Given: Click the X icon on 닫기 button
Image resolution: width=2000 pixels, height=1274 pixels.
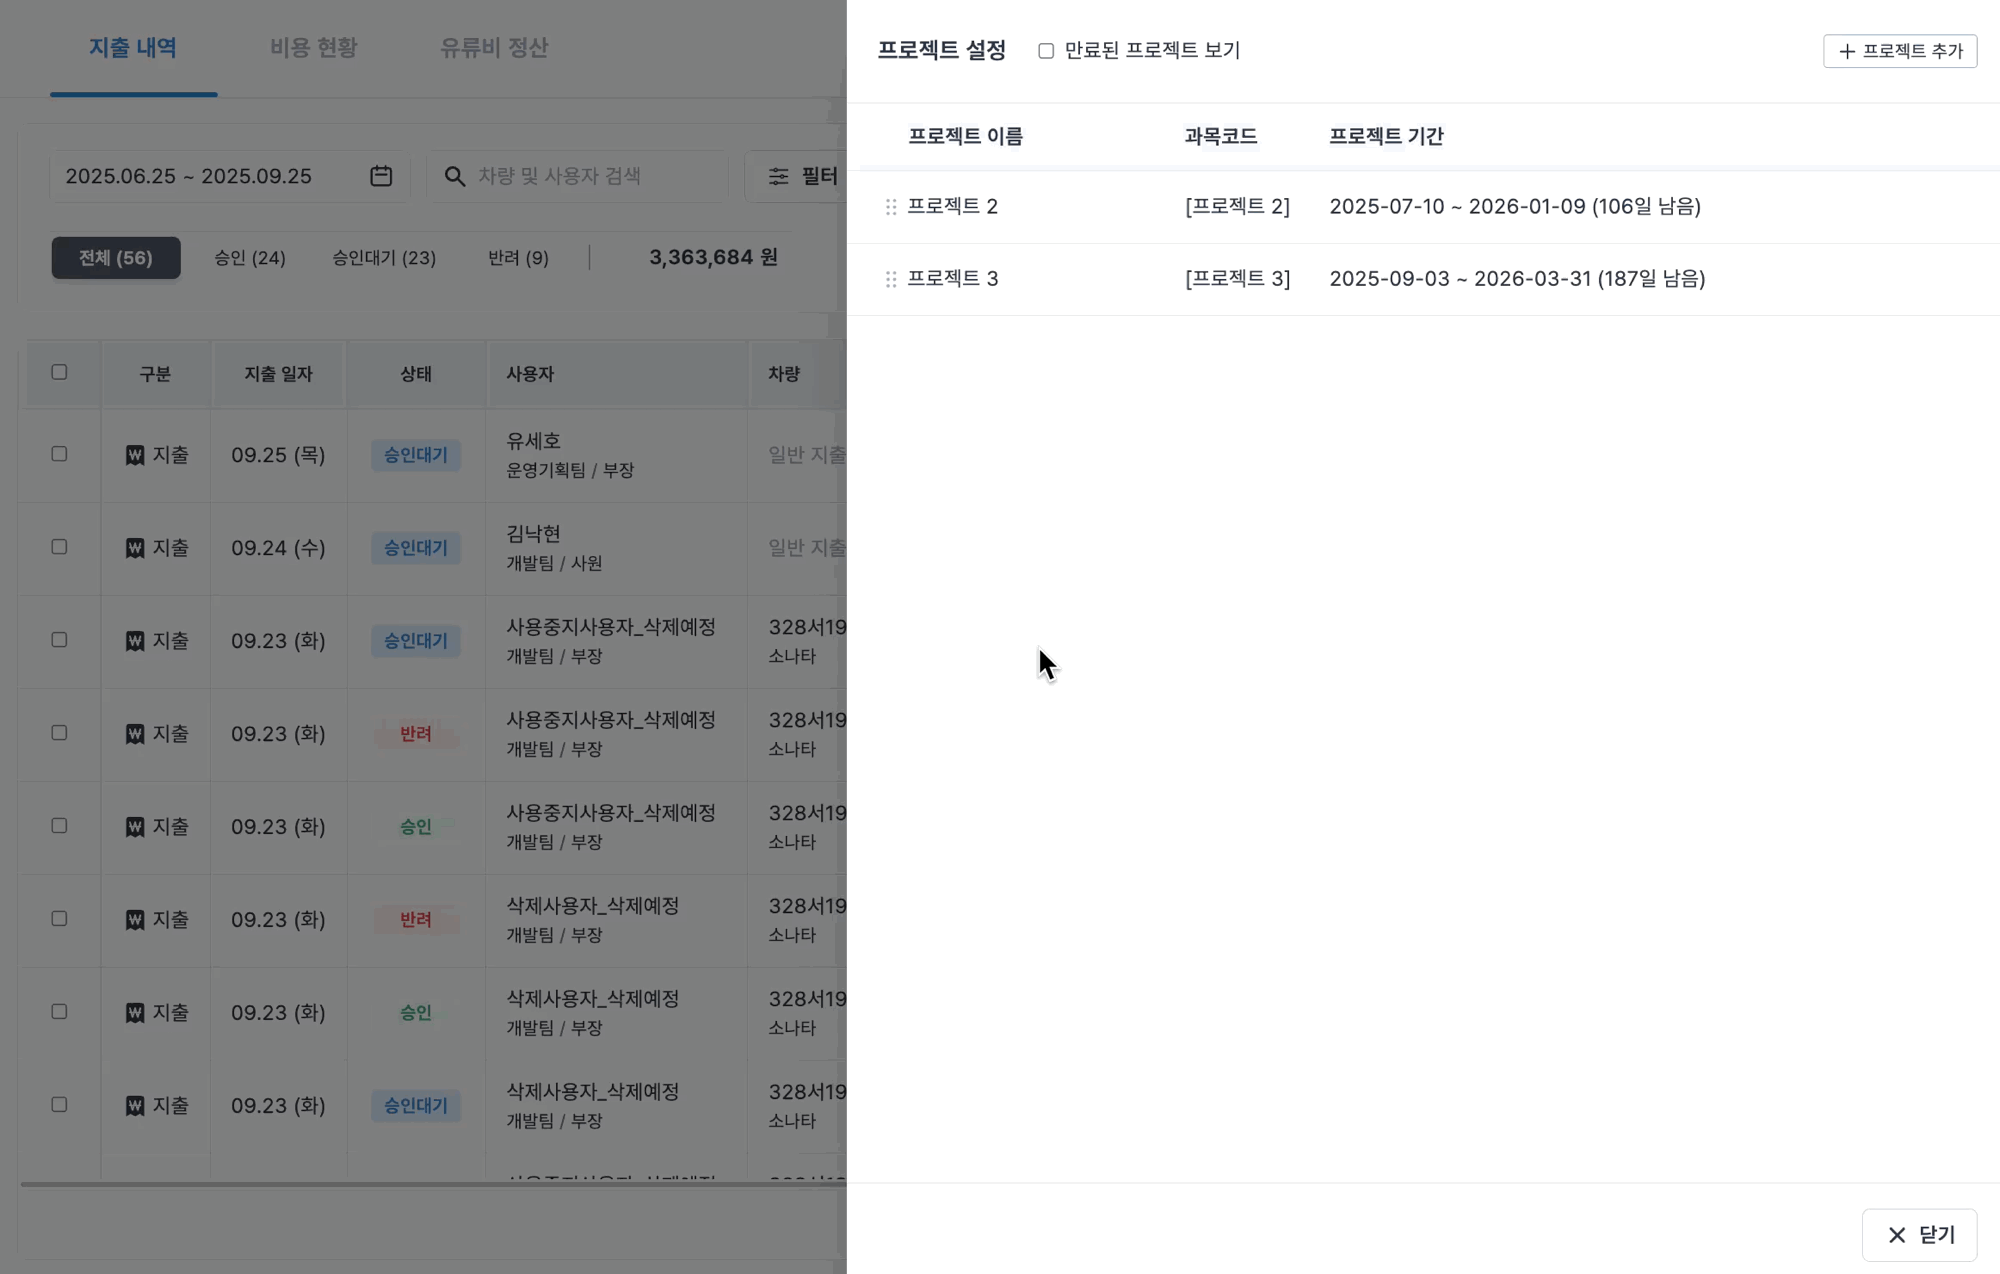Looking at the screenshot, I should [1896, 1235].
